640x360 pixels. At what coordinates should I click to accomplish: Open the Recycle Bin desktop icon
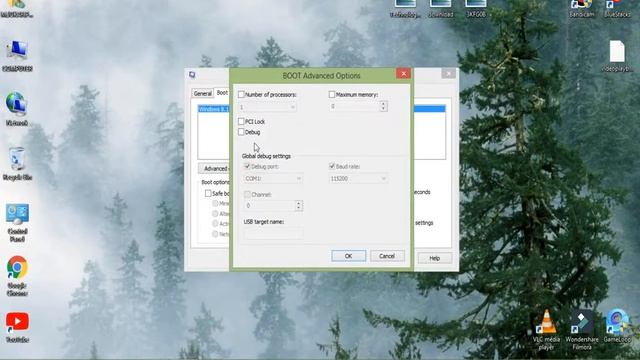click(17, 164)
